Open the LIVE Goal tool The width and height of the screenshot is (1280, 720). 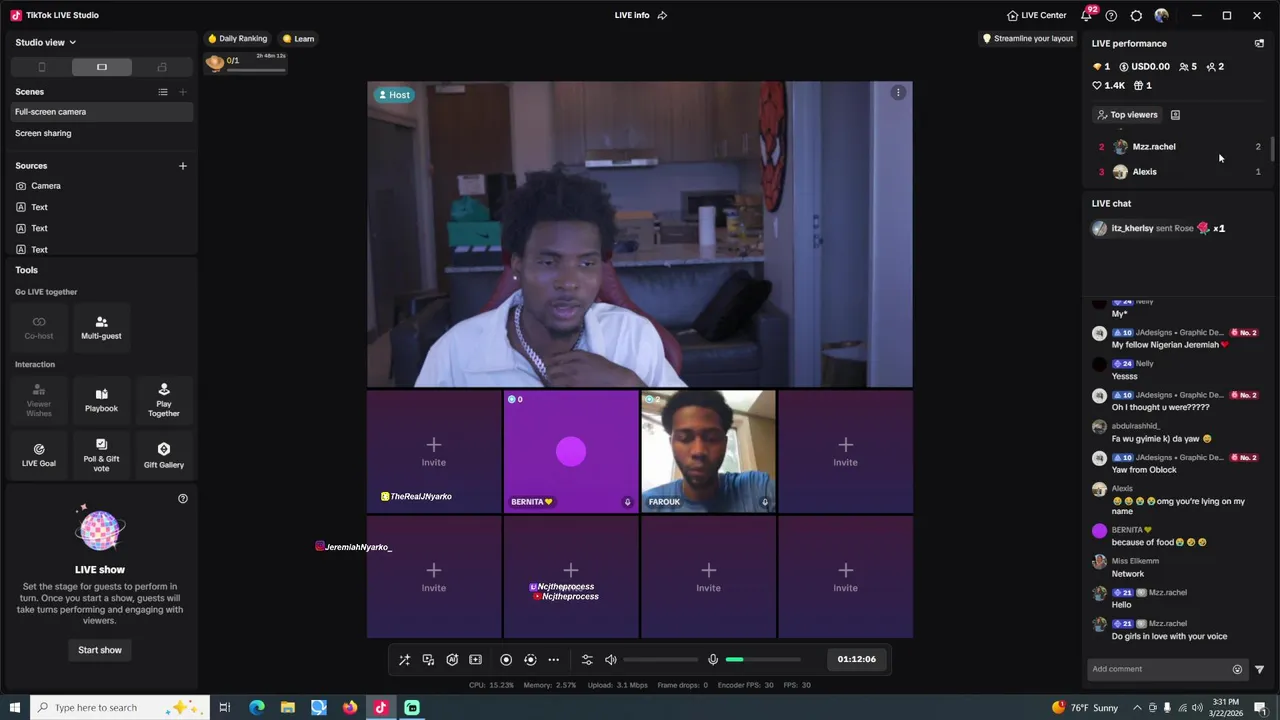pos(39,455)
